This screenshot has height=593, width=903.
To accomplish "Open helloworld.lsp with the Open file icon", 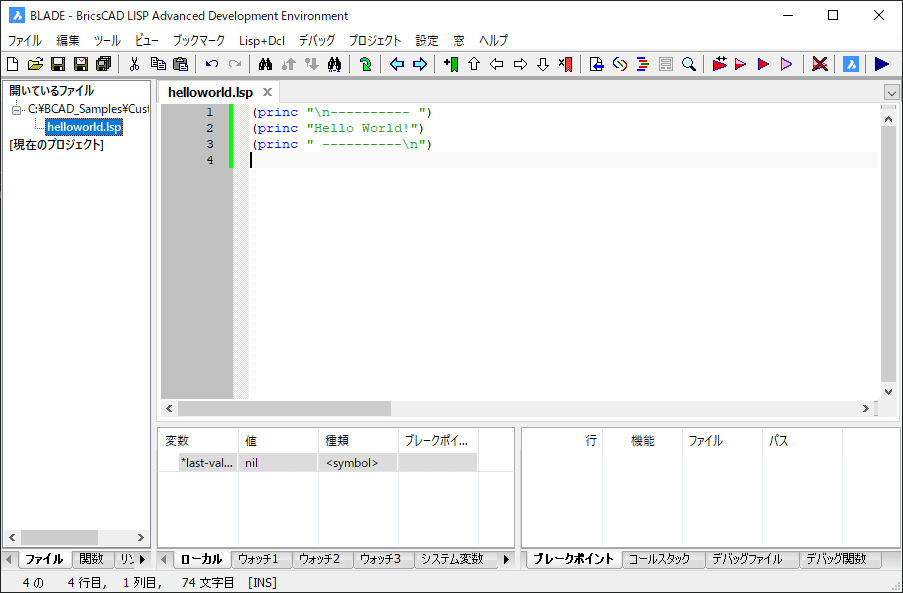I will [35, 66].
